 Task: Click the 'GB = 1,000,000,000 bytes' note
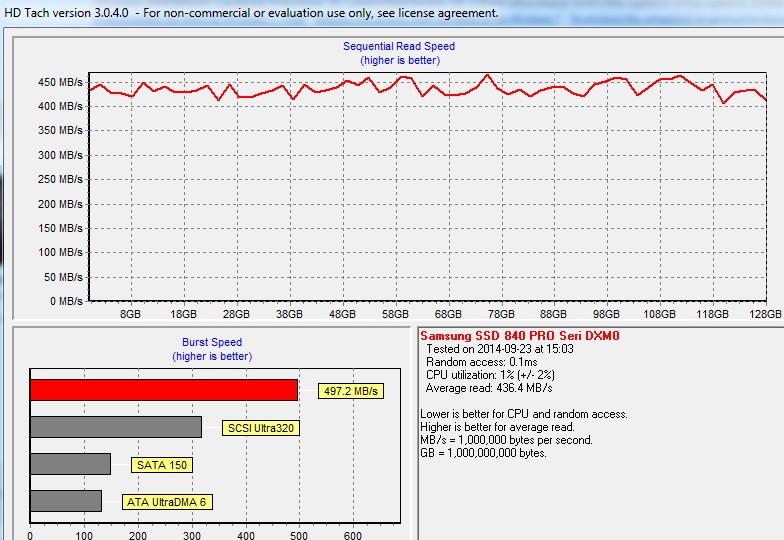click(484, 453)
